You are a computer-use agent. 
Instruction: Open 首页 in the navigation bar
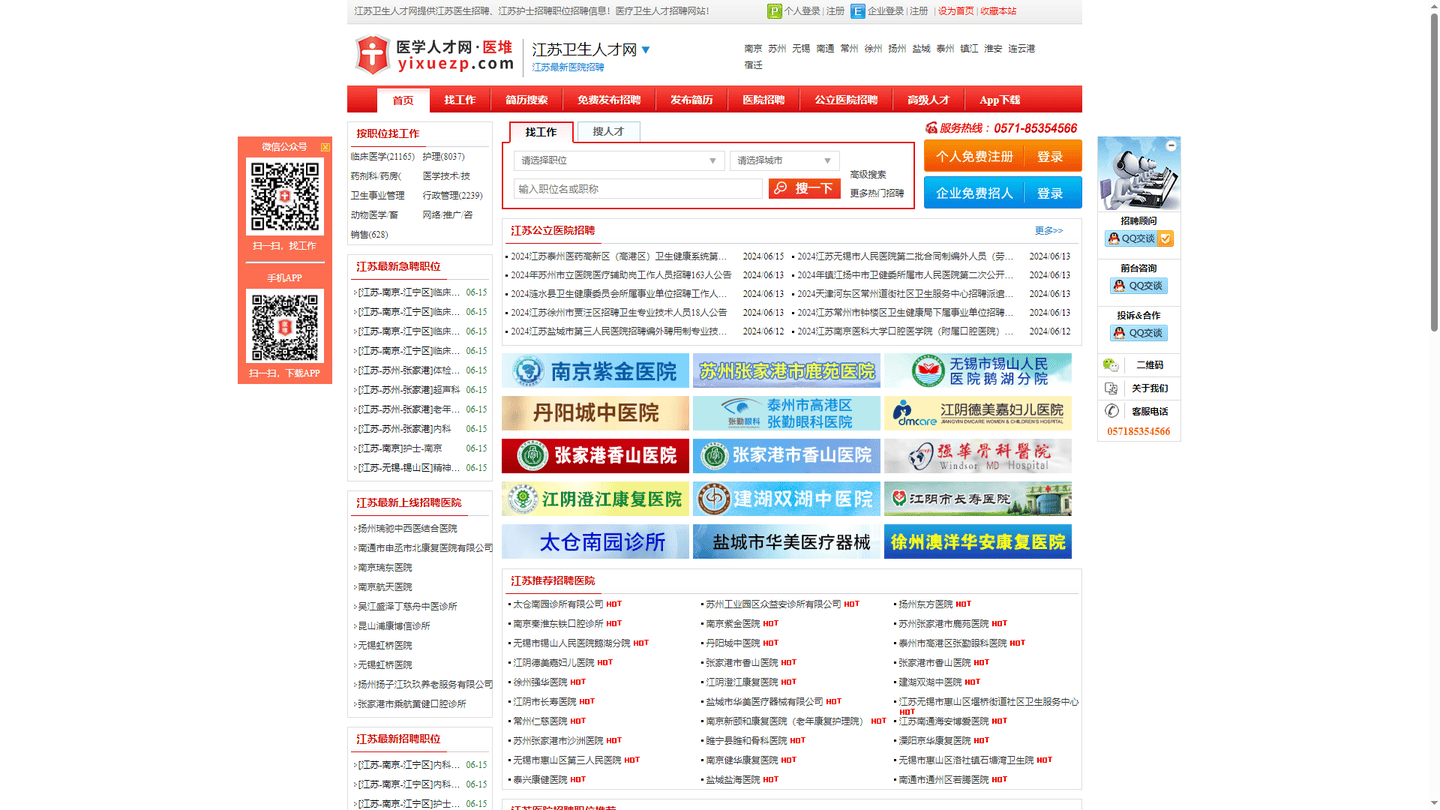pyautogui.click(x=403, y=100)
